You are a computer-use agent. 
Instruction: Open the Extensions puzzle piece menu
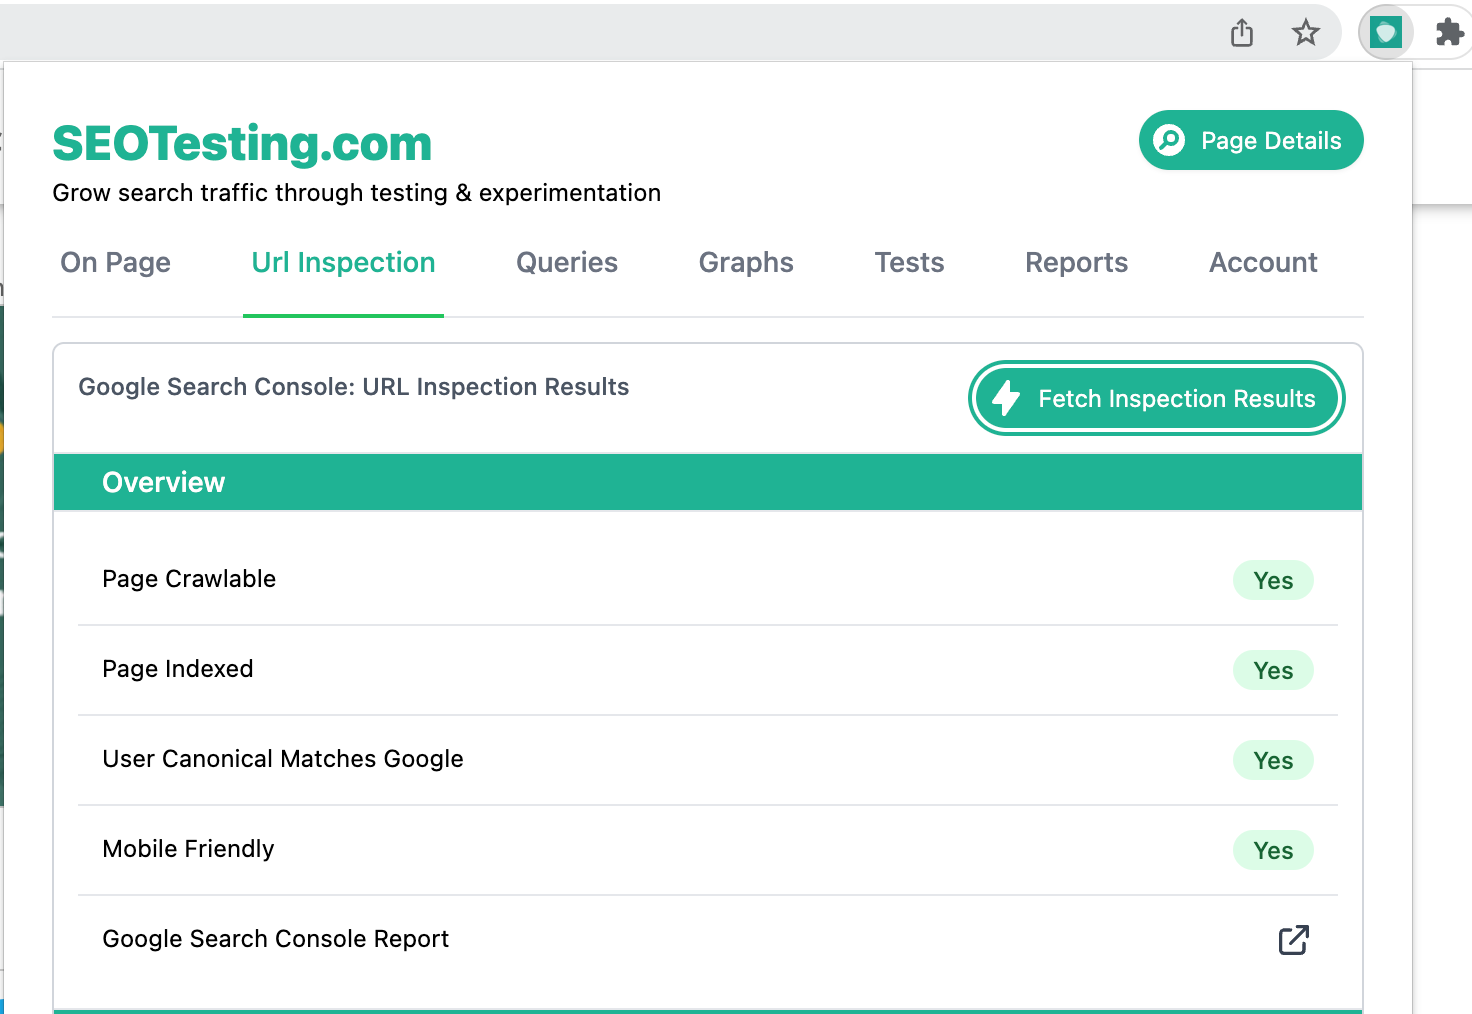1450,33
